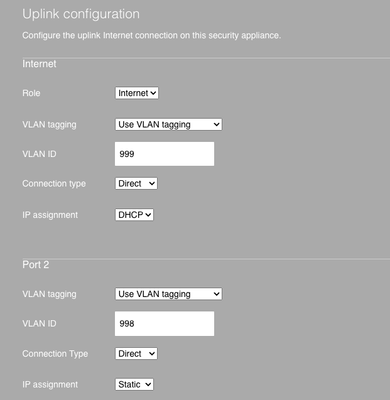
Task: Click the VLAN ID field containing 998
Action: point(164,324)
